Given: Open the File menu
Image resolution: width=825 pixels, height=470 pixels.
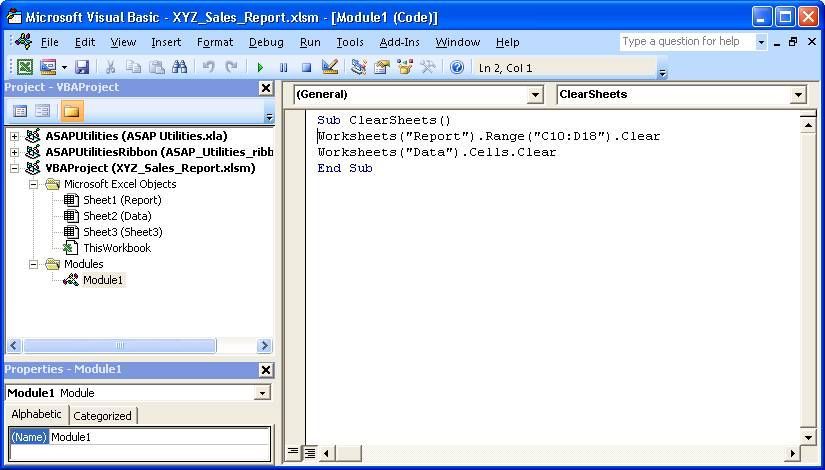Looking at the screenshot, I should pyautogui.click(x=49, y=42).
